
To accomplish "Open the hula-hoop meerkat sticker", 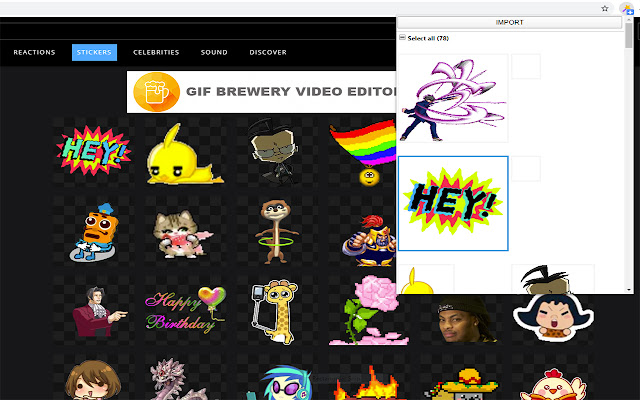I will pos(276,231).
